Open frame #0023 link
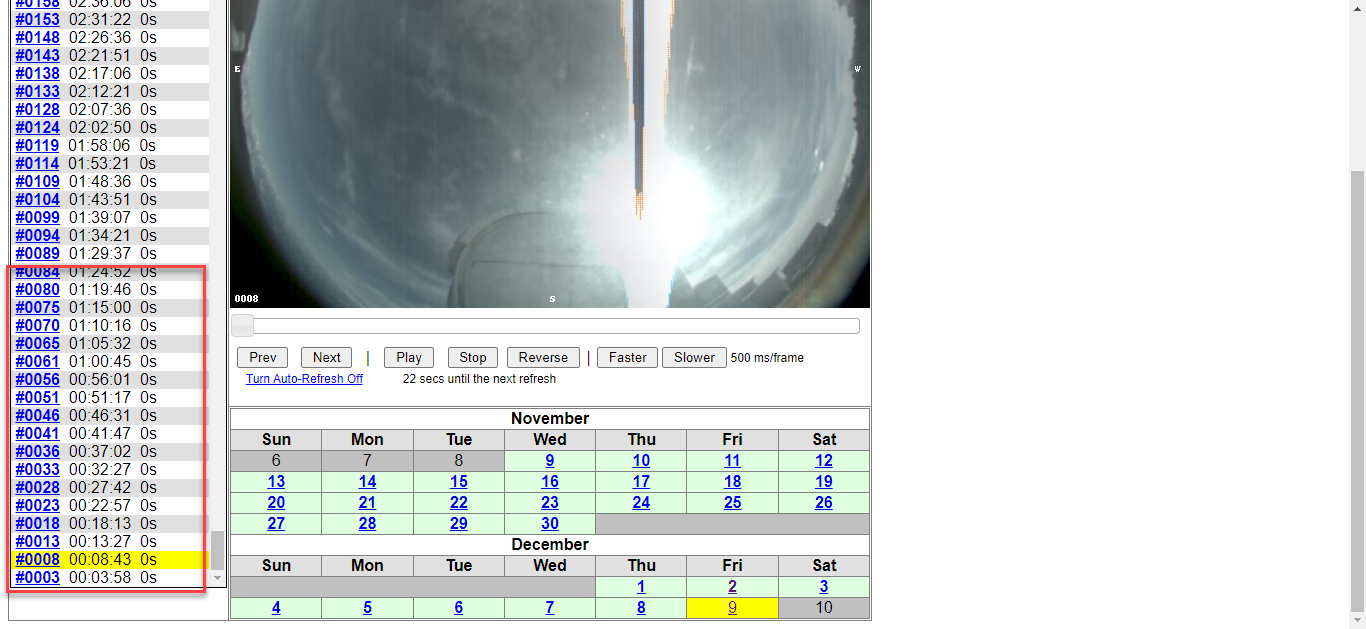Image resolution: width=1366 pixels, height=629 pixels. coord(38,505)
